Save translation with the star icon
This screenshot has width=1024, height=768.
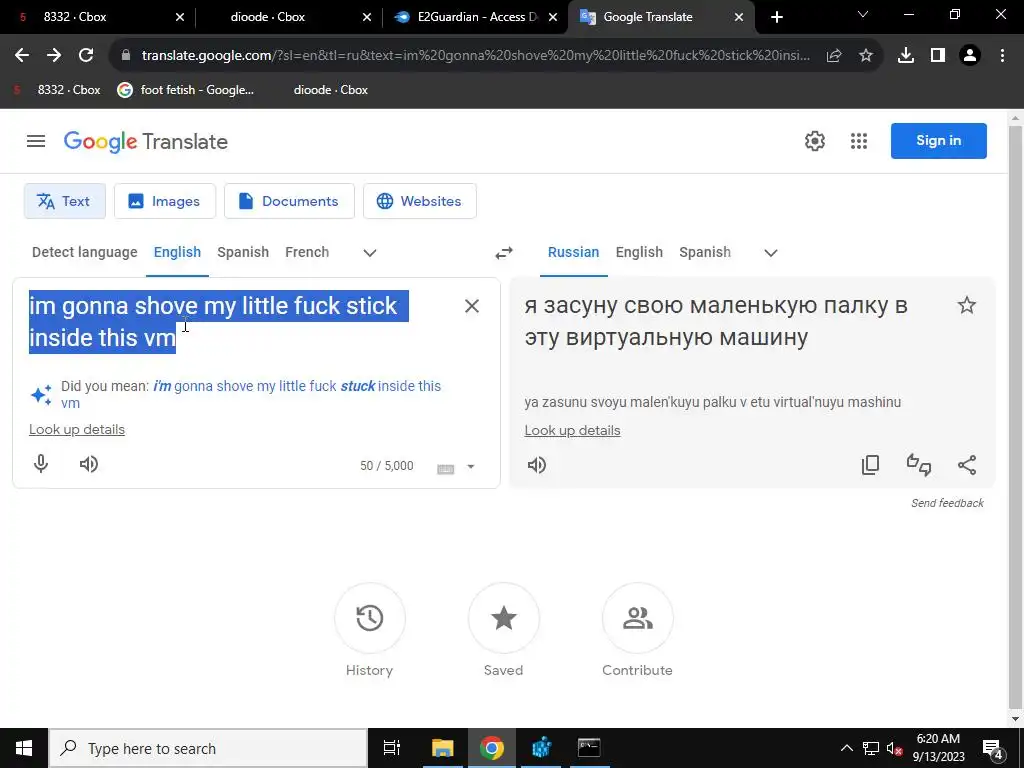[x=967, y=305]
